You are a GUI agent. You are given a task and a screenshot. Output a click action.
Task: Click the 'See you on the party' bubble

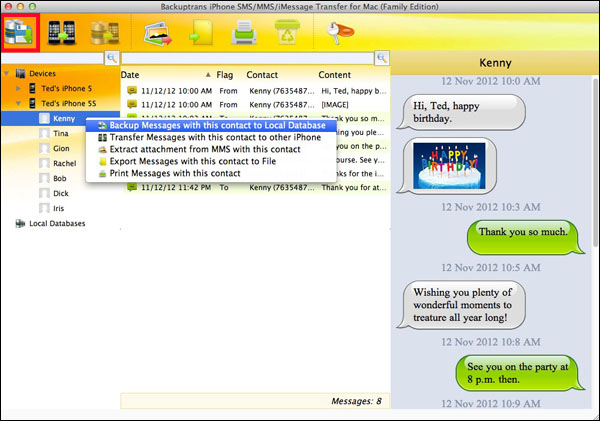click(520, 373)
